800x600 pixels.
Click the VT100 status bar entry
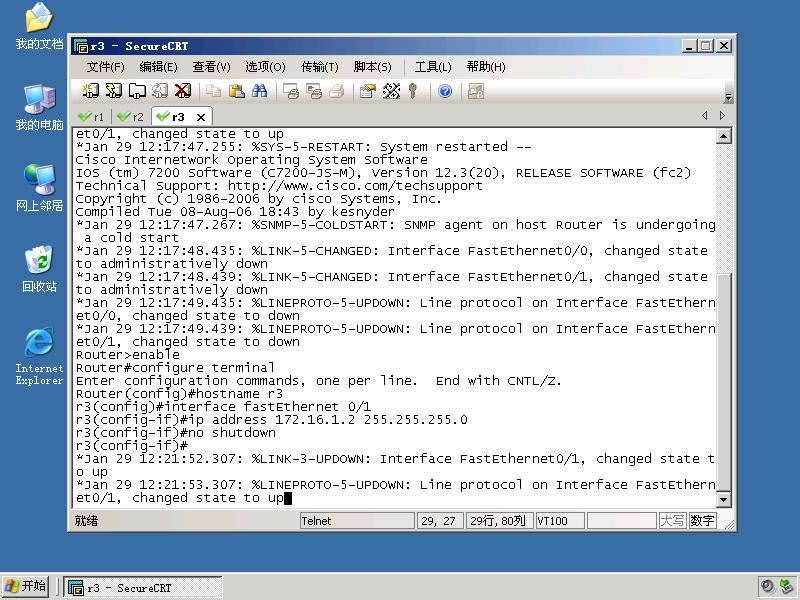[x=560, y=521]
